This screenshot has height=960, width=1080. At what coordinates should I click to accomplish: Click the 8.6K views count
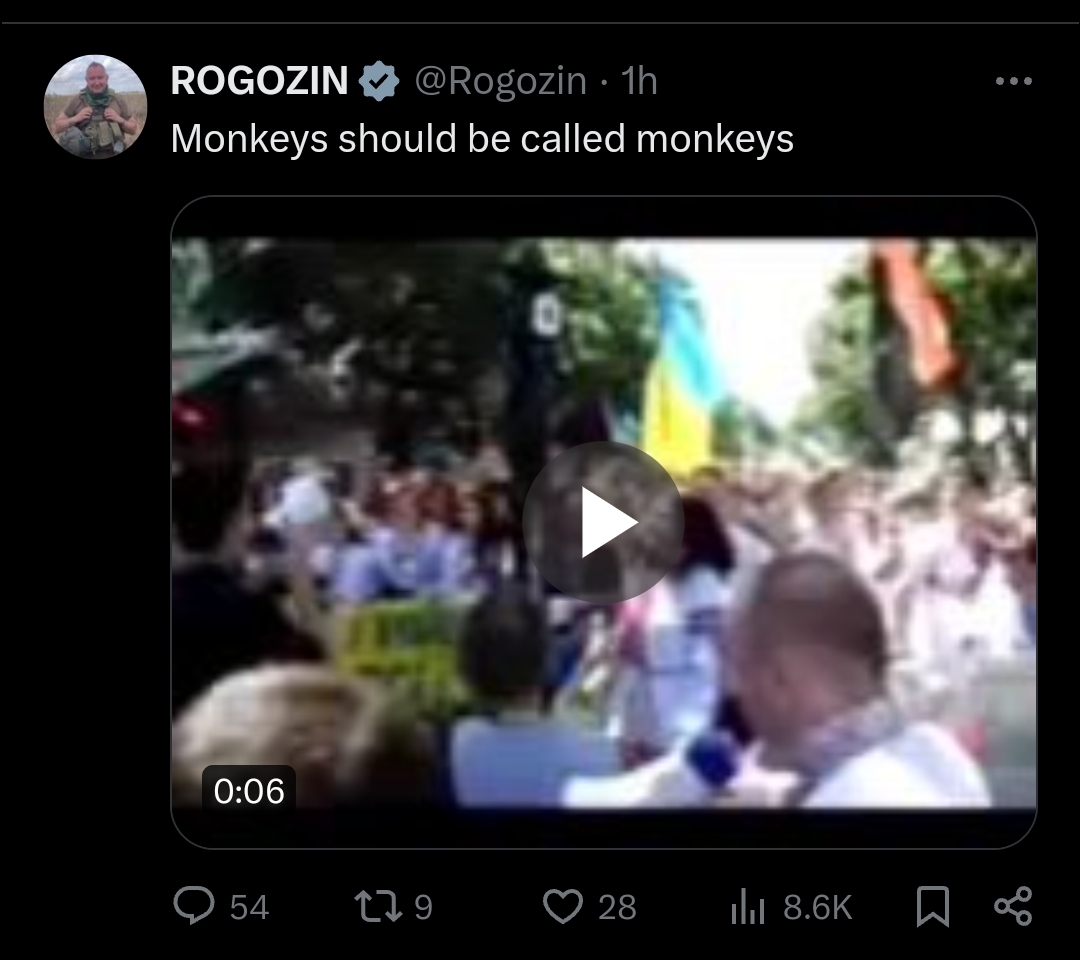pos(818,907)
